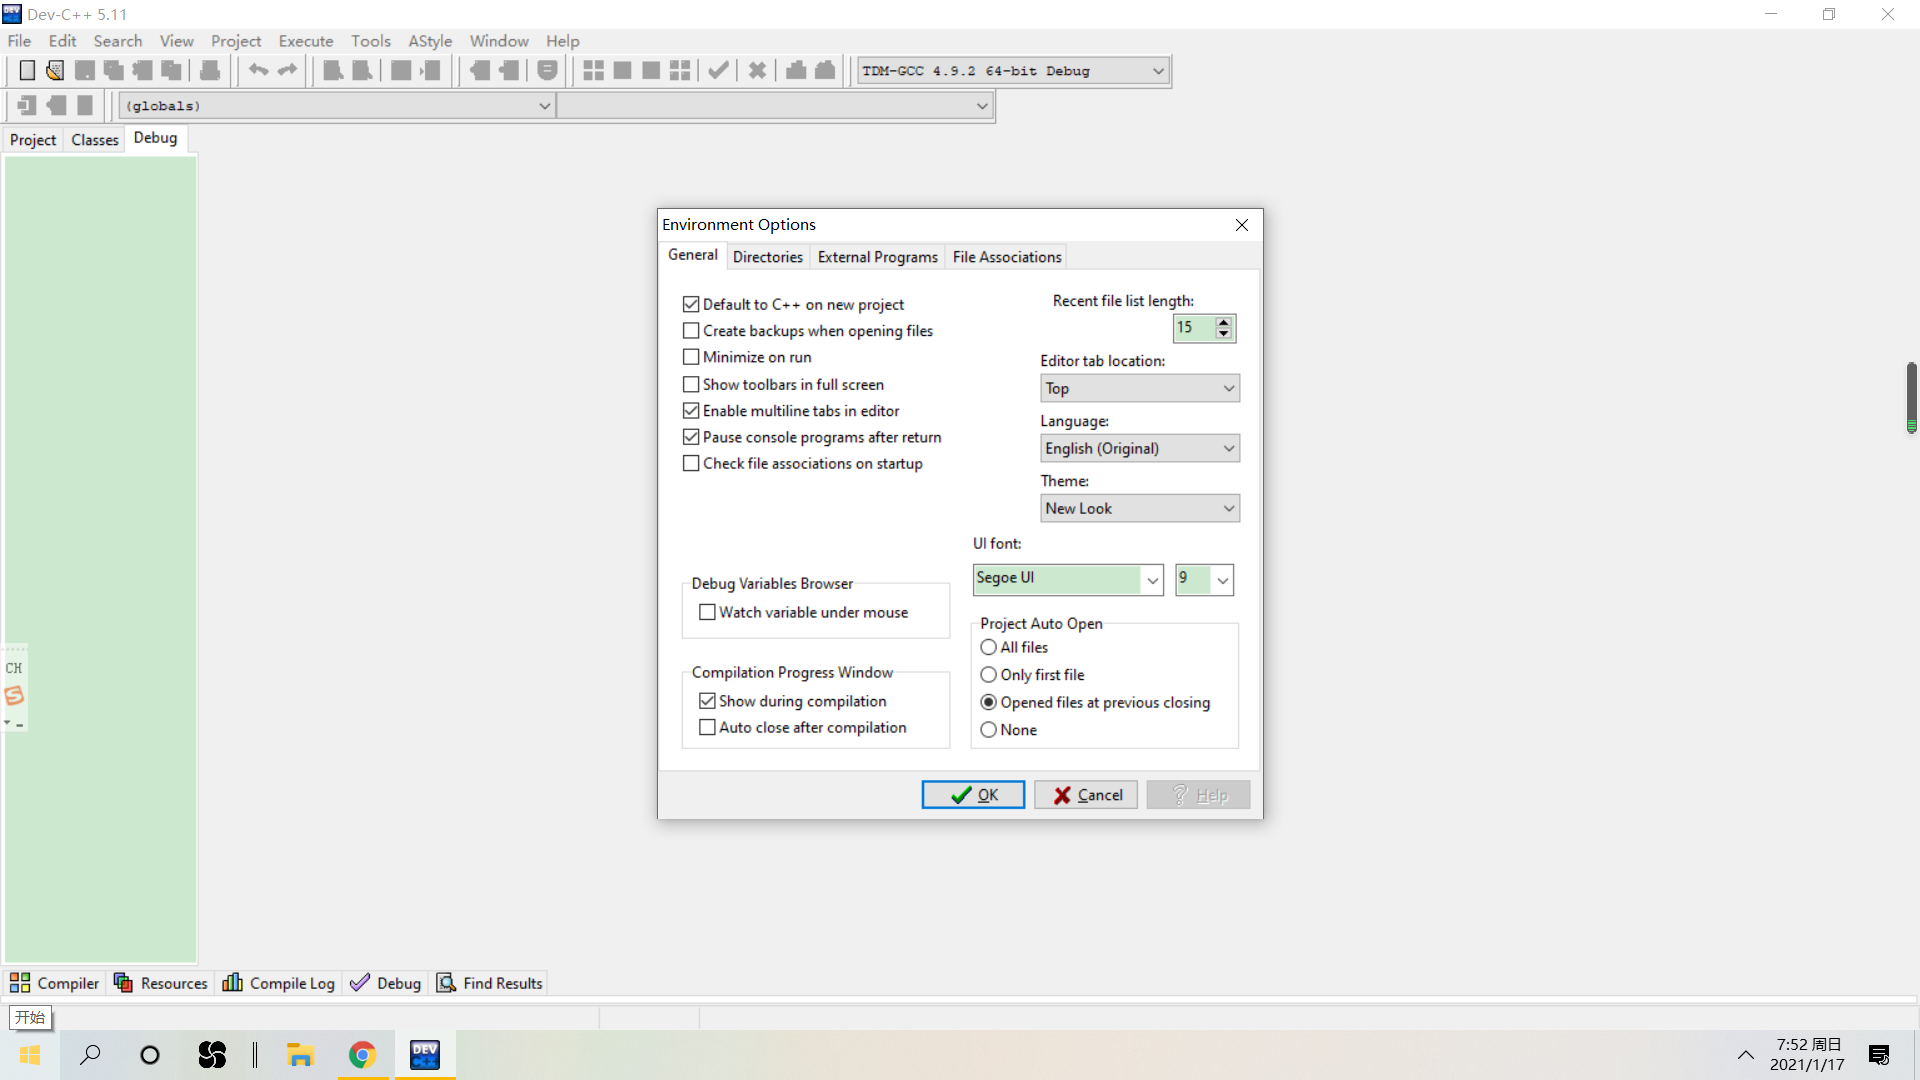The image size is (1920, 1080).
Task: Click the Undo arrow toolbar icon
Action: 258,70
